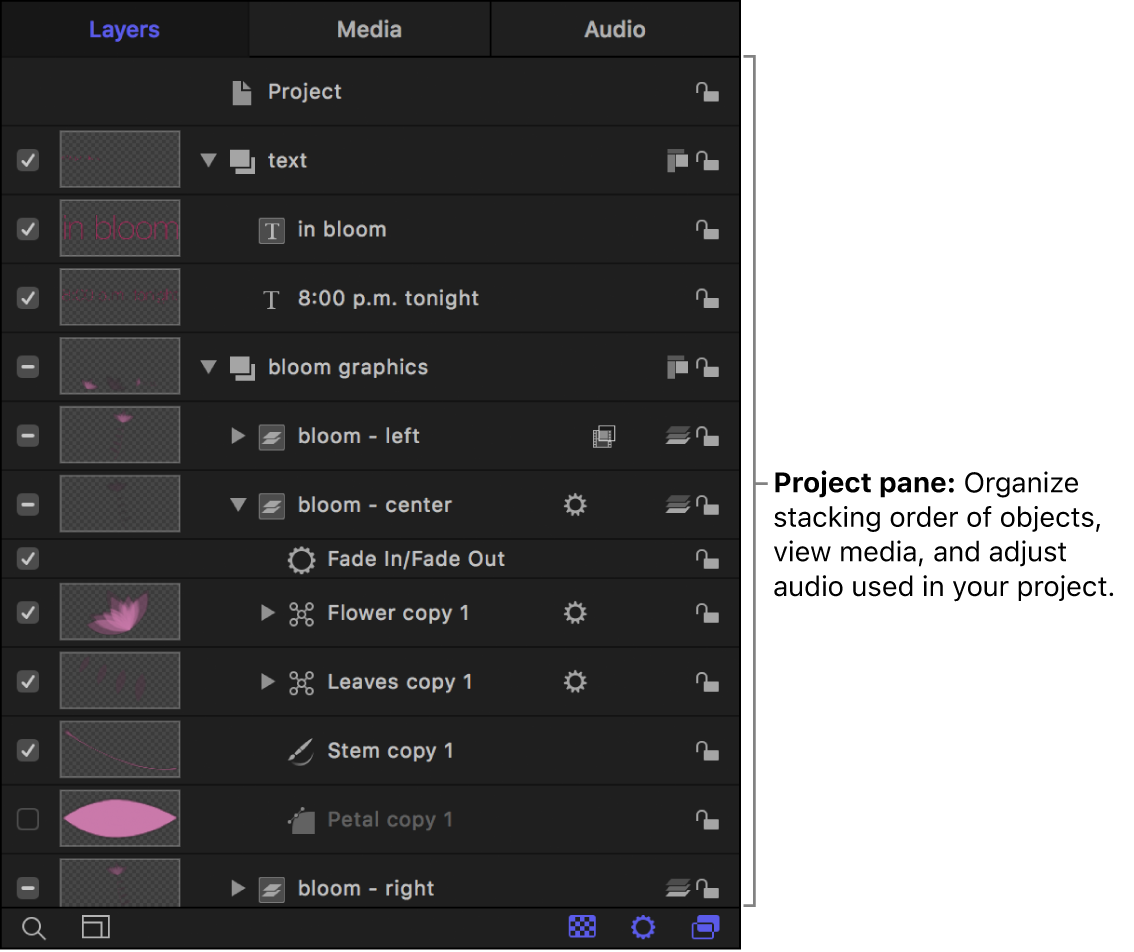The width and height of the screenshot is (1134, 952).
Task: Open behaviors via gear icon on bloom - center
Action: [x=575, y=505]
